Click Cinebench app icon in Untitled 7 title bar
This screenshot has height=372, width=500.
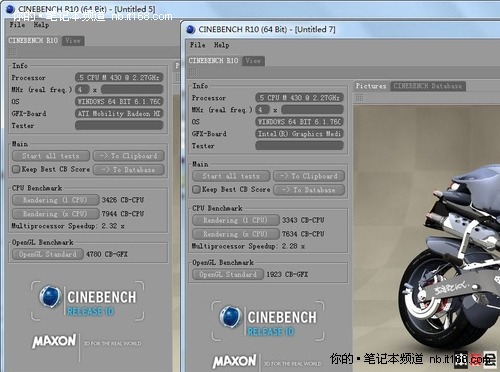click(x=191, y=29)
